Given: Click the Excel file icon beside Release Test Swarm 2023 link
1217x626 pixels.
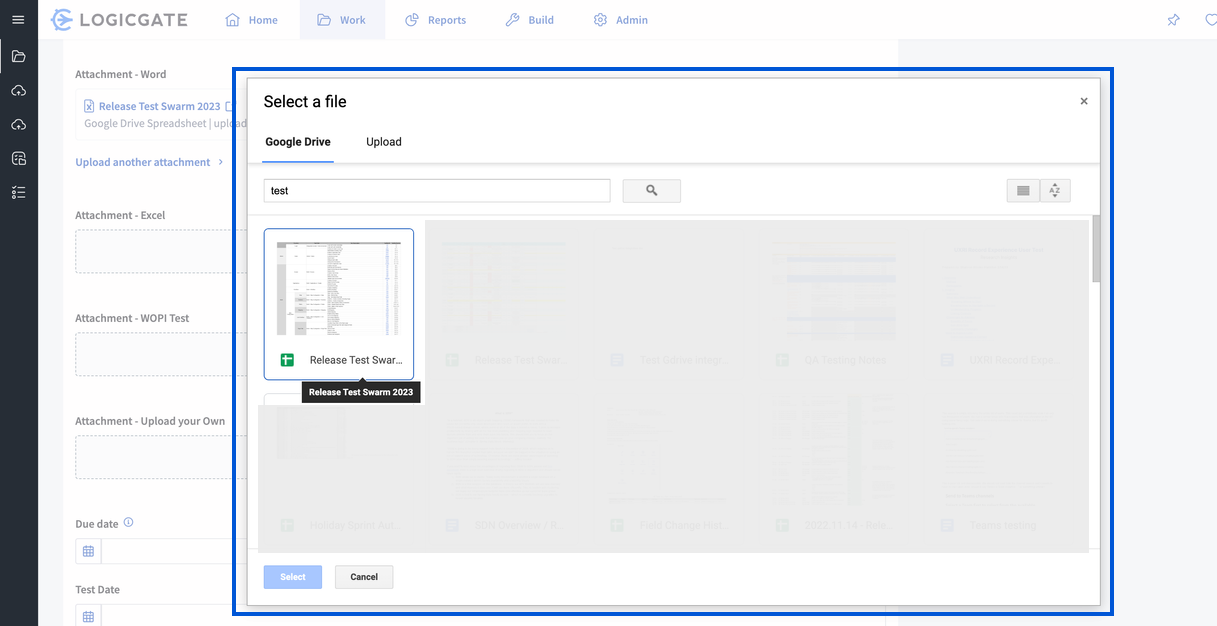Looking at the screenshot, I should click(x=89, y=106).
